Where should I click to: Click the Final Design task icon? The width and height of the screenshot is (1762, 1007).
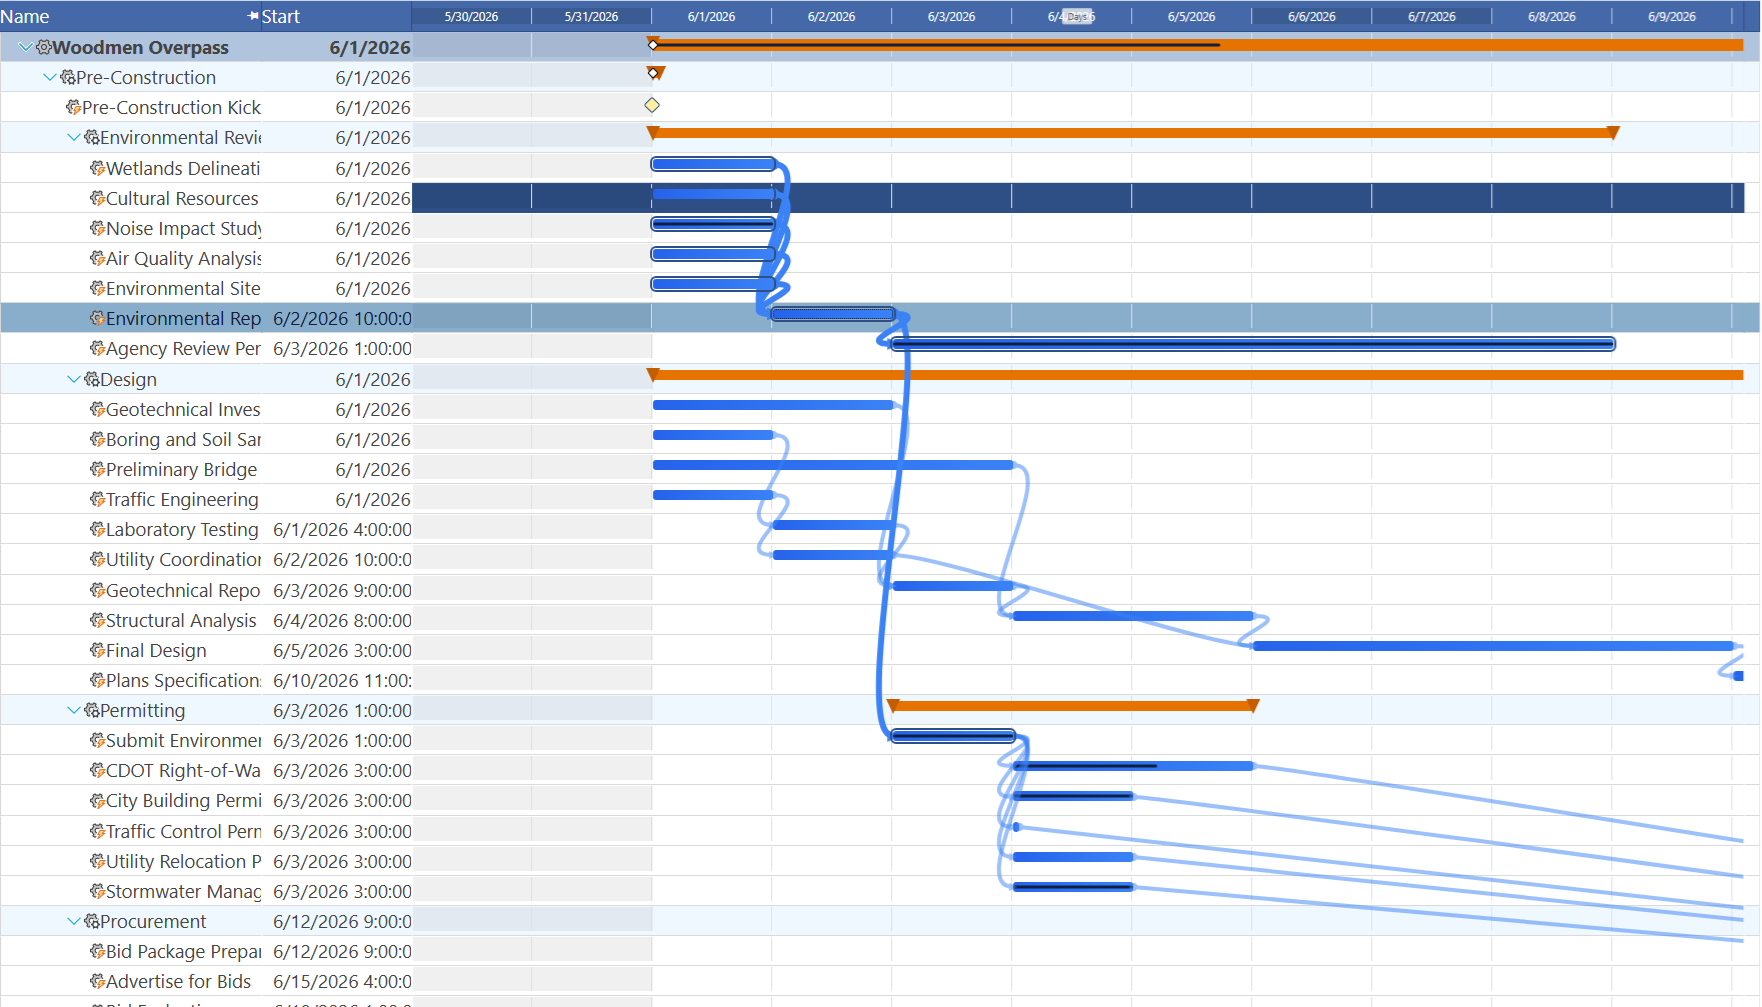click(97, 650)
